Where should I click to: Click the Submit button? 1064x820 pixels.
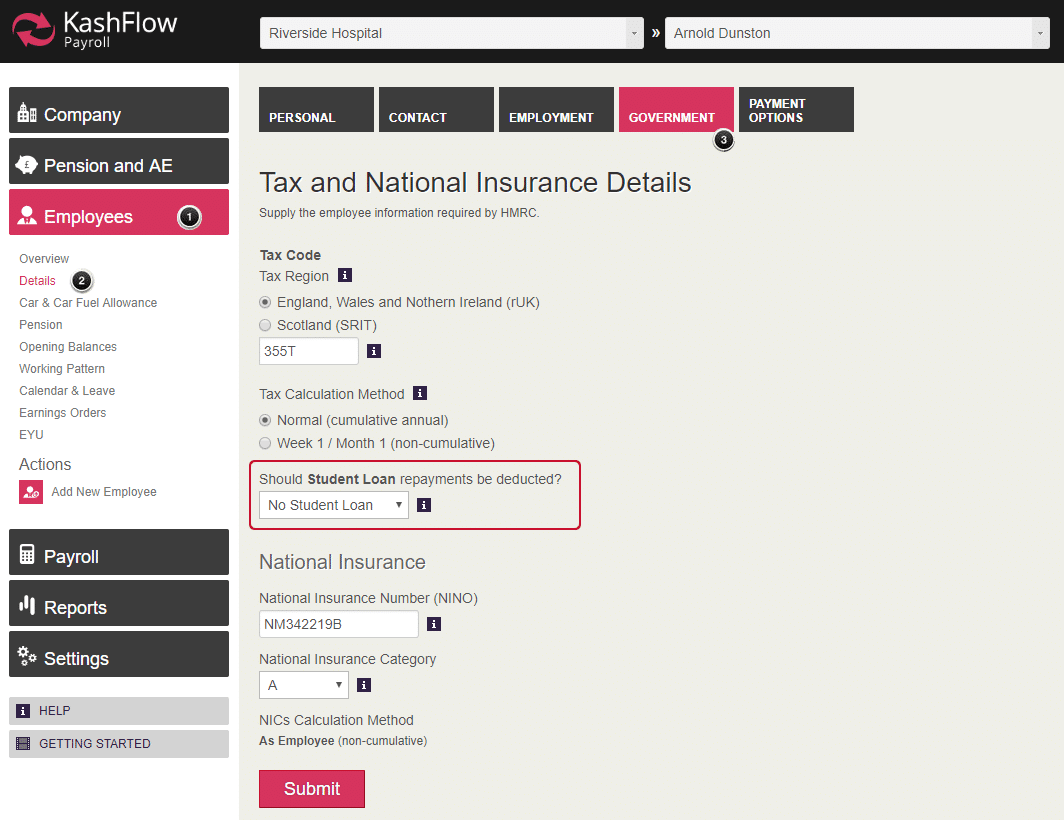[312, 788]
